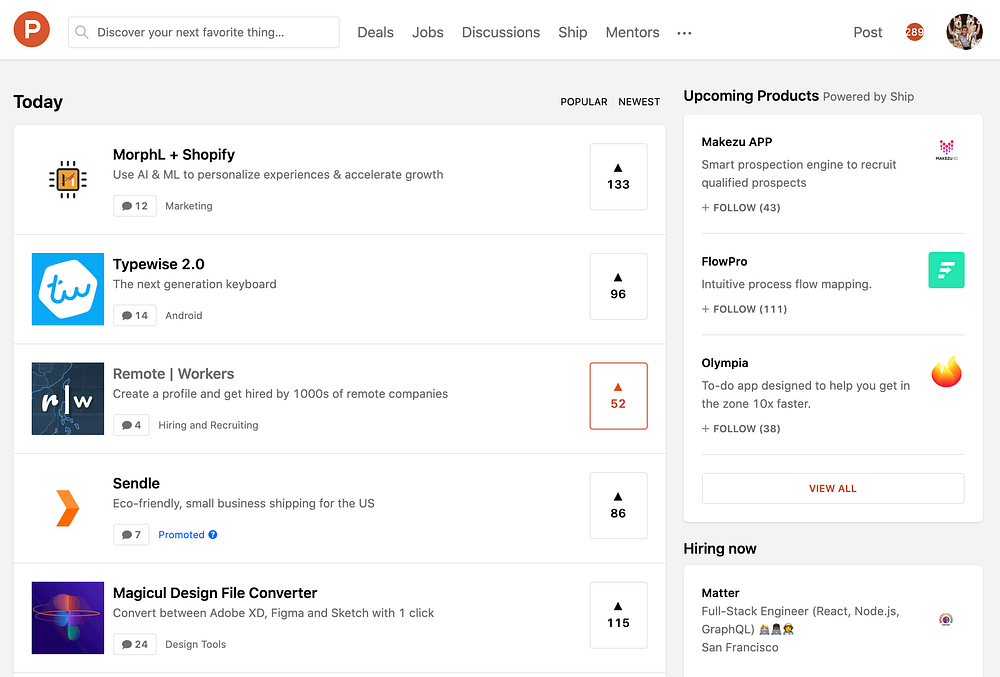
Task: Open the Promoted info question mark icon
Action: tap(212, 535)
